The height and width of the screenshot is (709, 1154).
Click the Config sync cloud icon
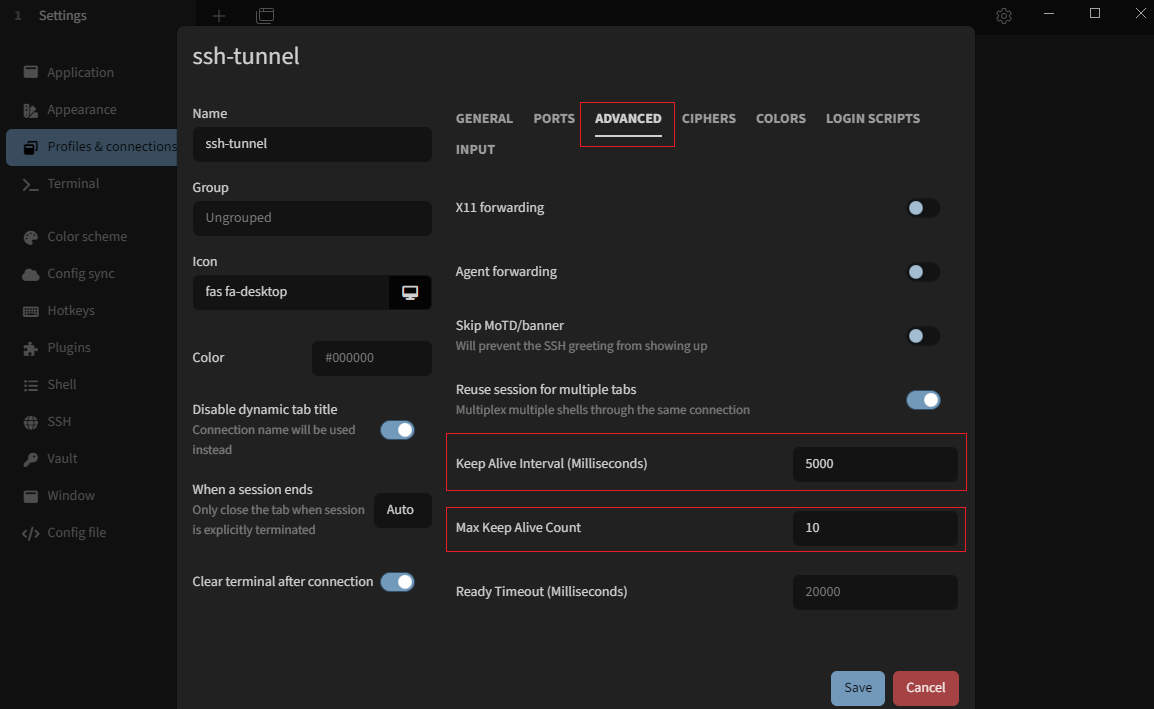pyautogui.click(x=30, y=274)
